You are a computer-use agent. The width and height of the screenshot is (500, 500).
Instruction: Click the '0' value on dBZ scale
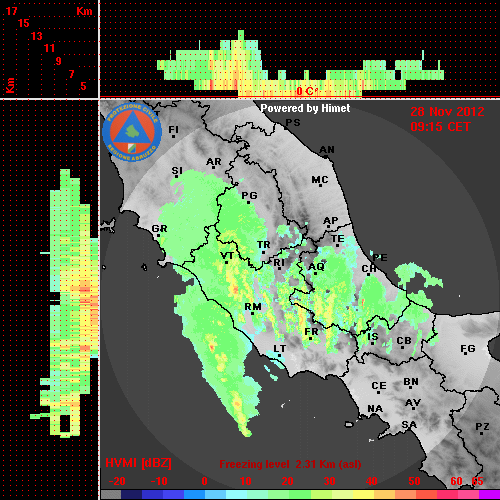pyautogui.click(x=204, y=481)
